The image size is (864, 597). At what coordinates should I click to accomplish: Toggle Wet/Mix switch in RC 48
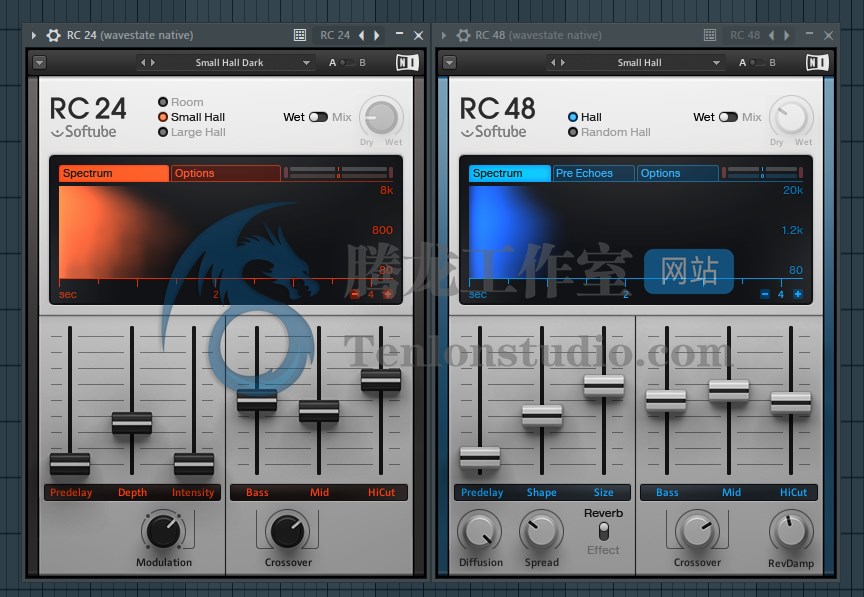pyautogui.click(x=728, y=117)
